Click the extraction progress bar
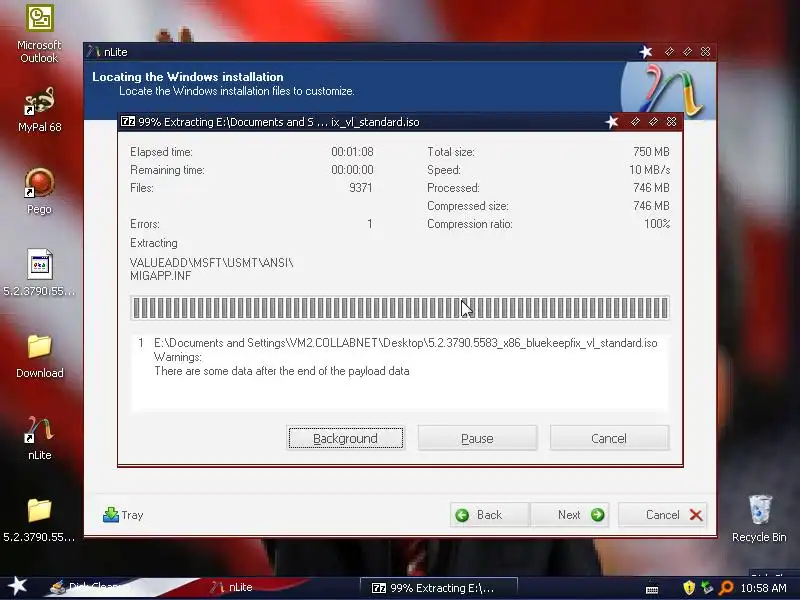The height and width of the screenshot is (600, 800). pyautogui.click(x=400, y=308)
